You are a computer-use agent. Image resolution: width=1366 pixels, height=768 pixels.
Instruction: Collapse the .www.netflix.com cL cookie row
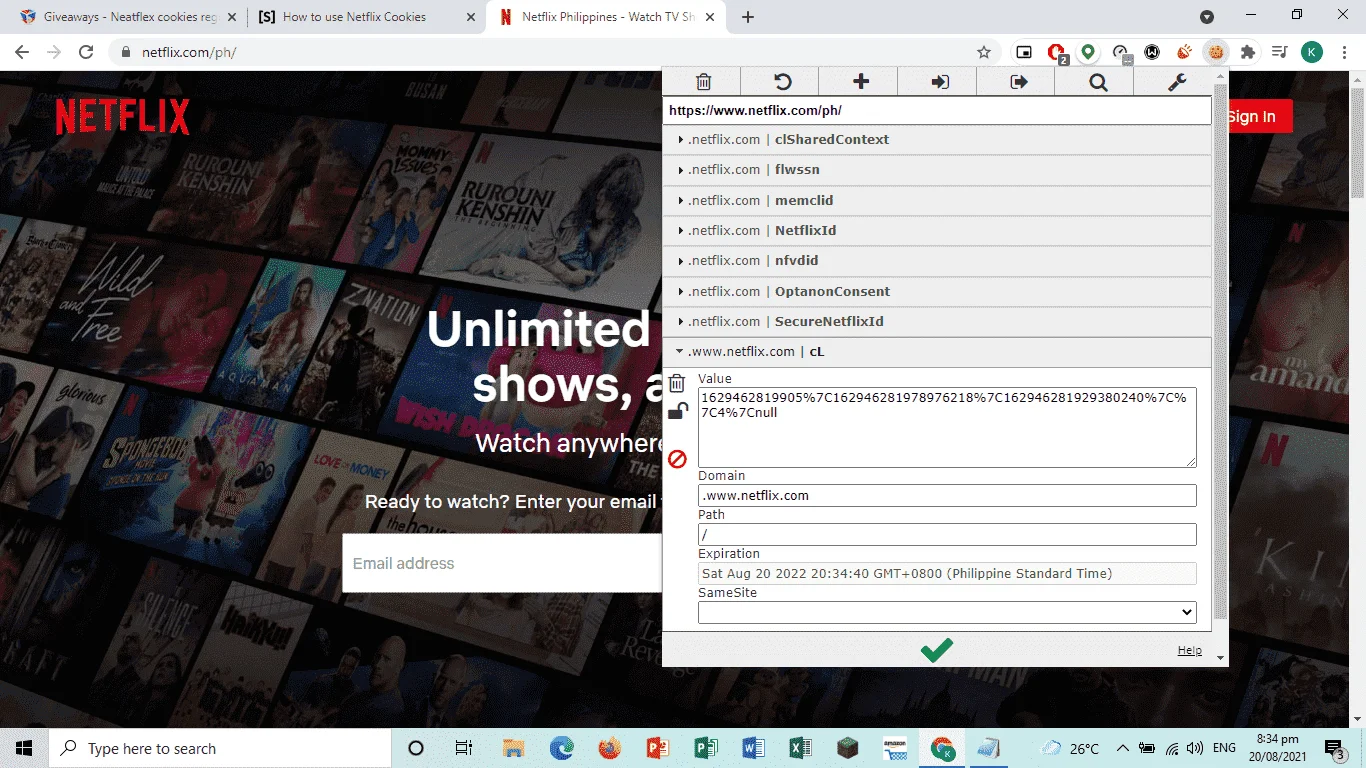937,352
